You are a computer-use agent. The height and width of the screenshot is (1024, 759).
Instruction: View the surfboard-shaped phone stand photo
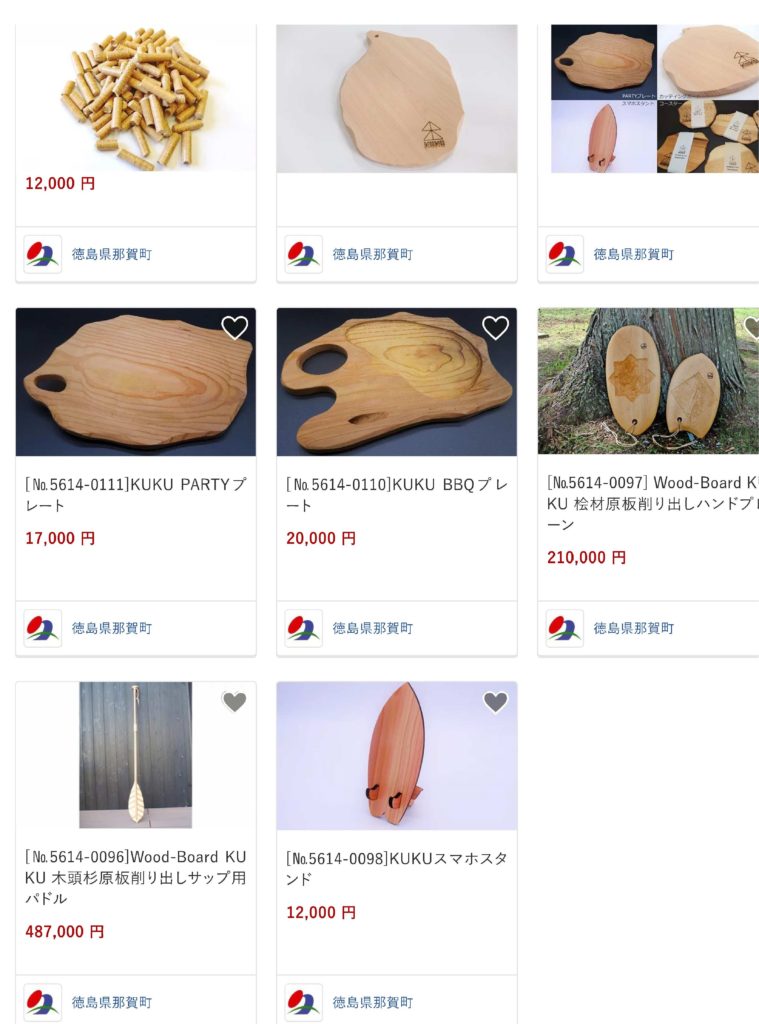396,756
